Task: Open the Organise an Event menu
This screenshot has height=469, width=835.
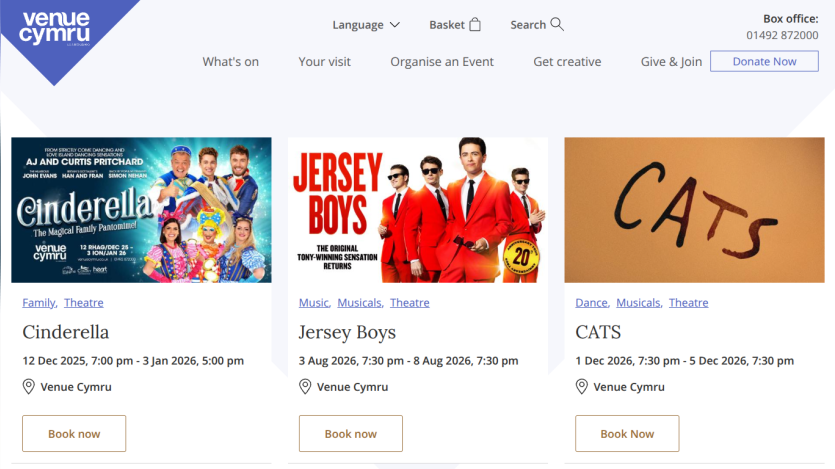Action: (x=442, y=62)
